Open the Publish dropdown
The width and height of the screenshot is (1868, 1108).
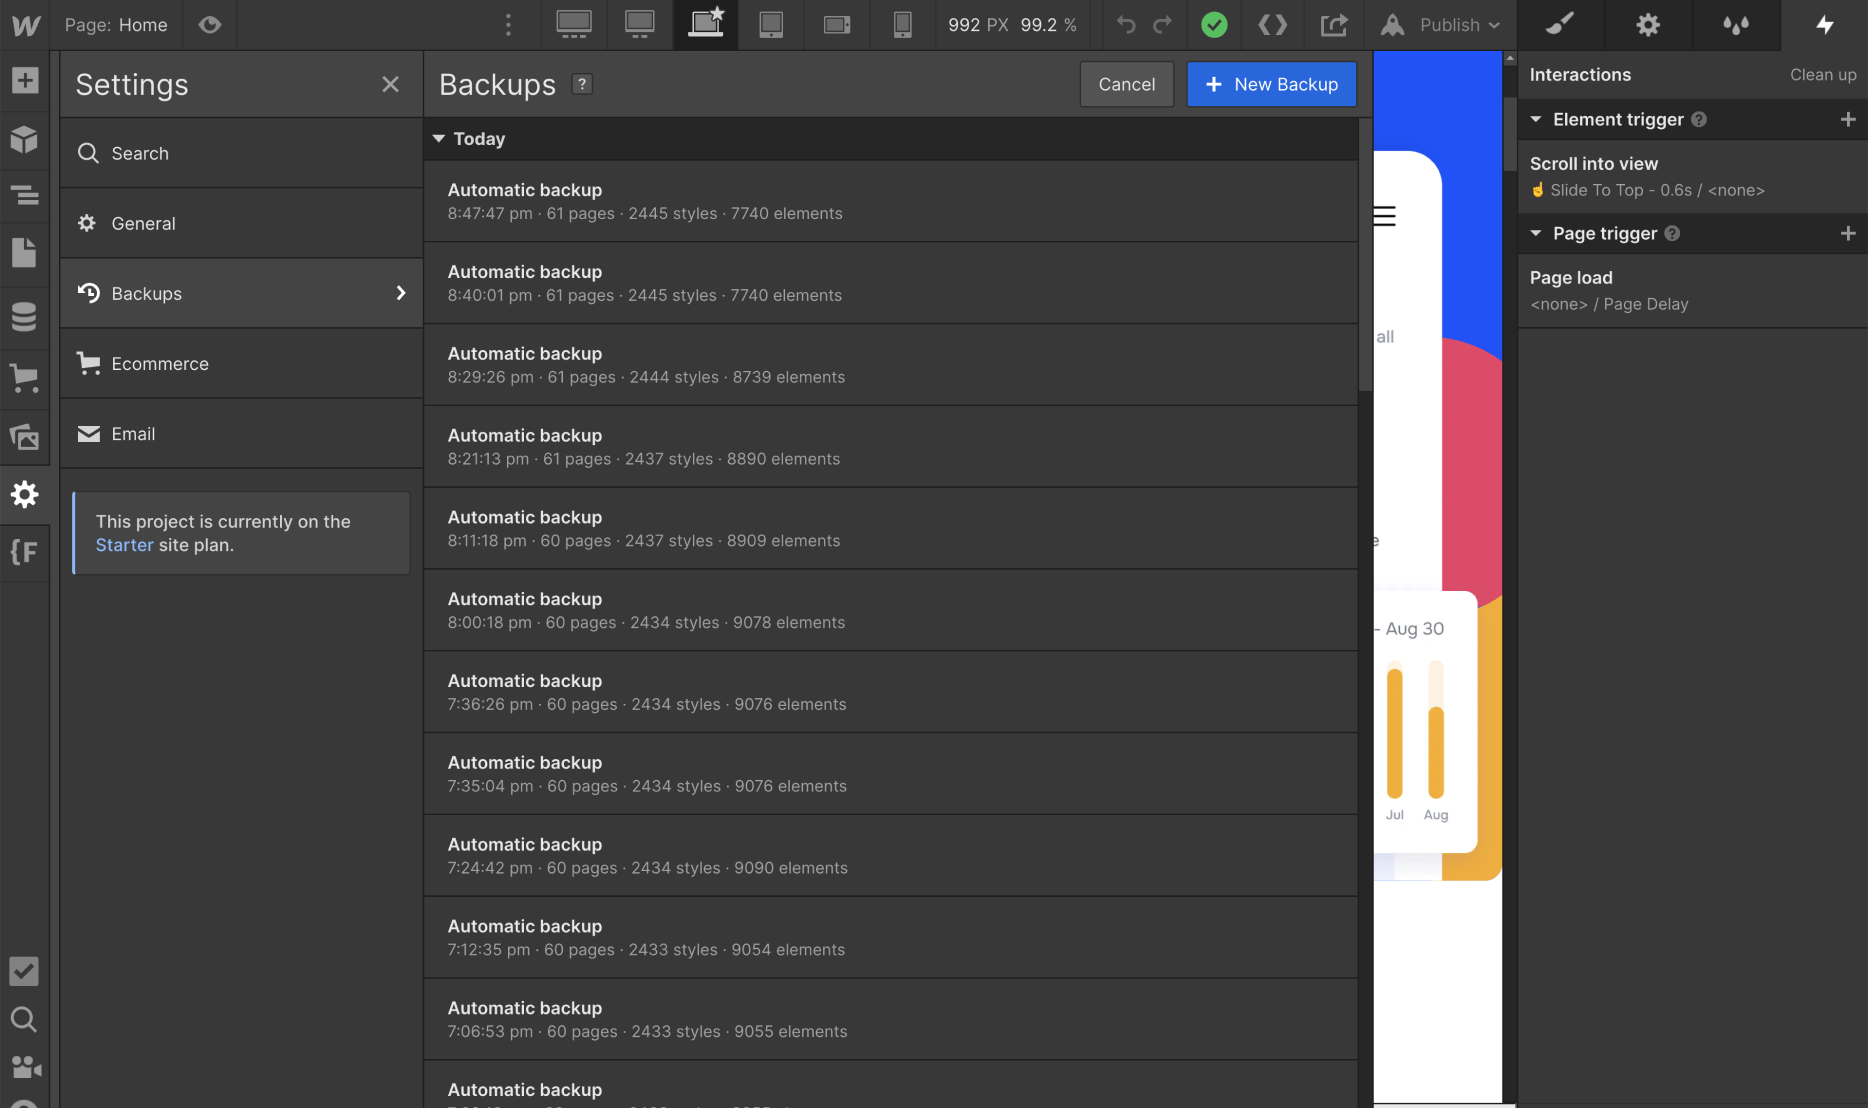pyautogui.click(x=1441, y=25)
